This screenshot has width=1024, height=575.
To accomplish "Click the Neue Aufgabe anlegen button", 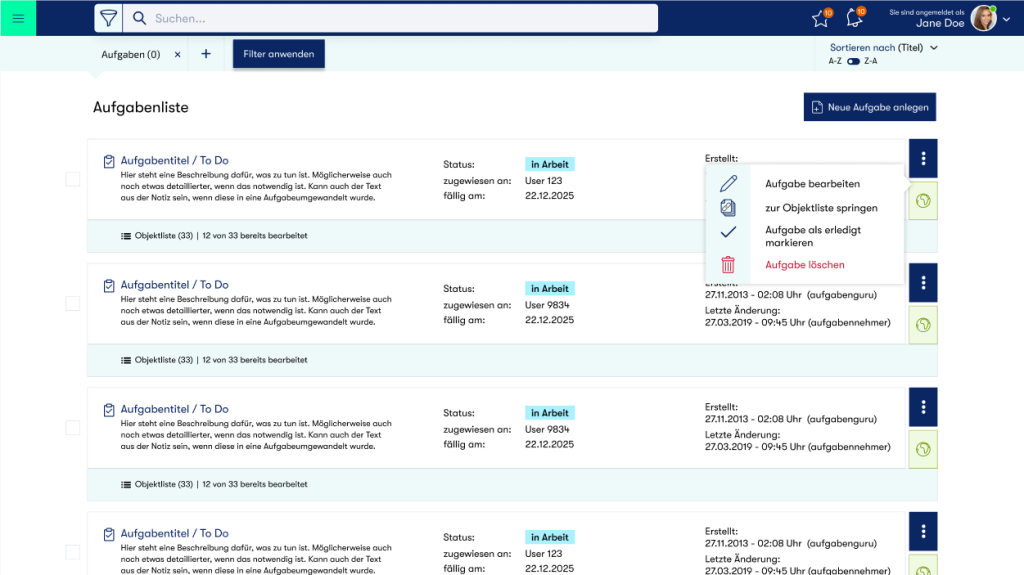I will click(869, 107).
